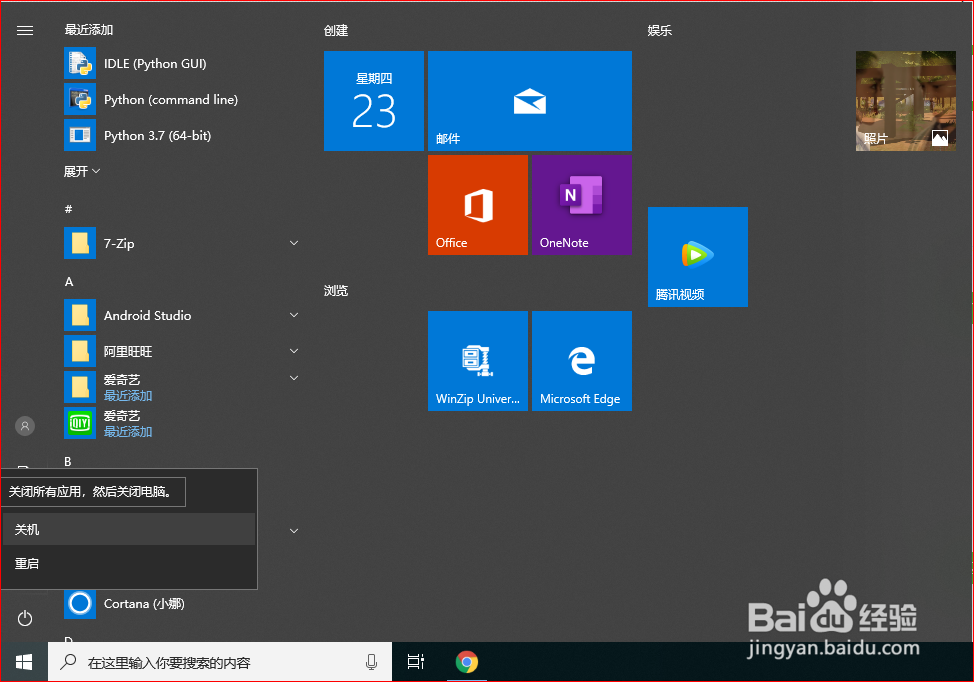Open the Microsoft Edge tile
Screen dimensions: 974x682
point(581,361)
